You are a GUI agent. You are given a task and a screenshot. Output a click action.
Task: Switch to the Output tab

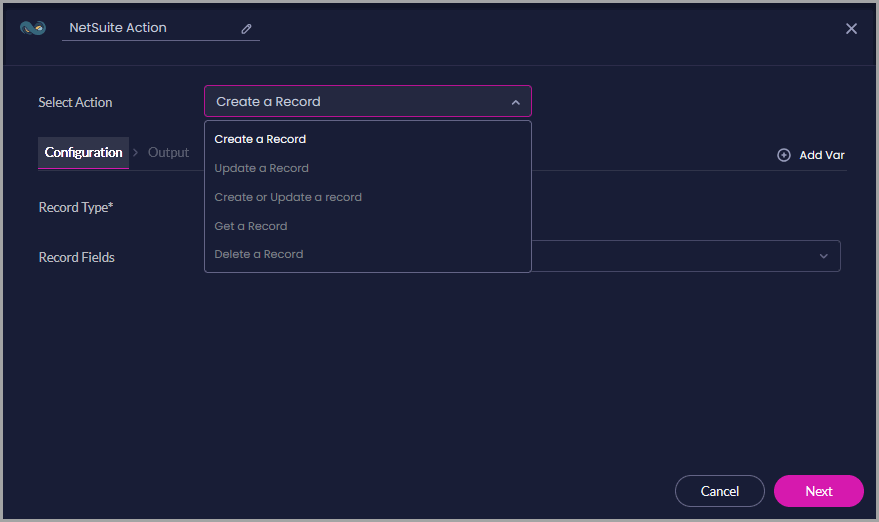click(x=168, y=153)
